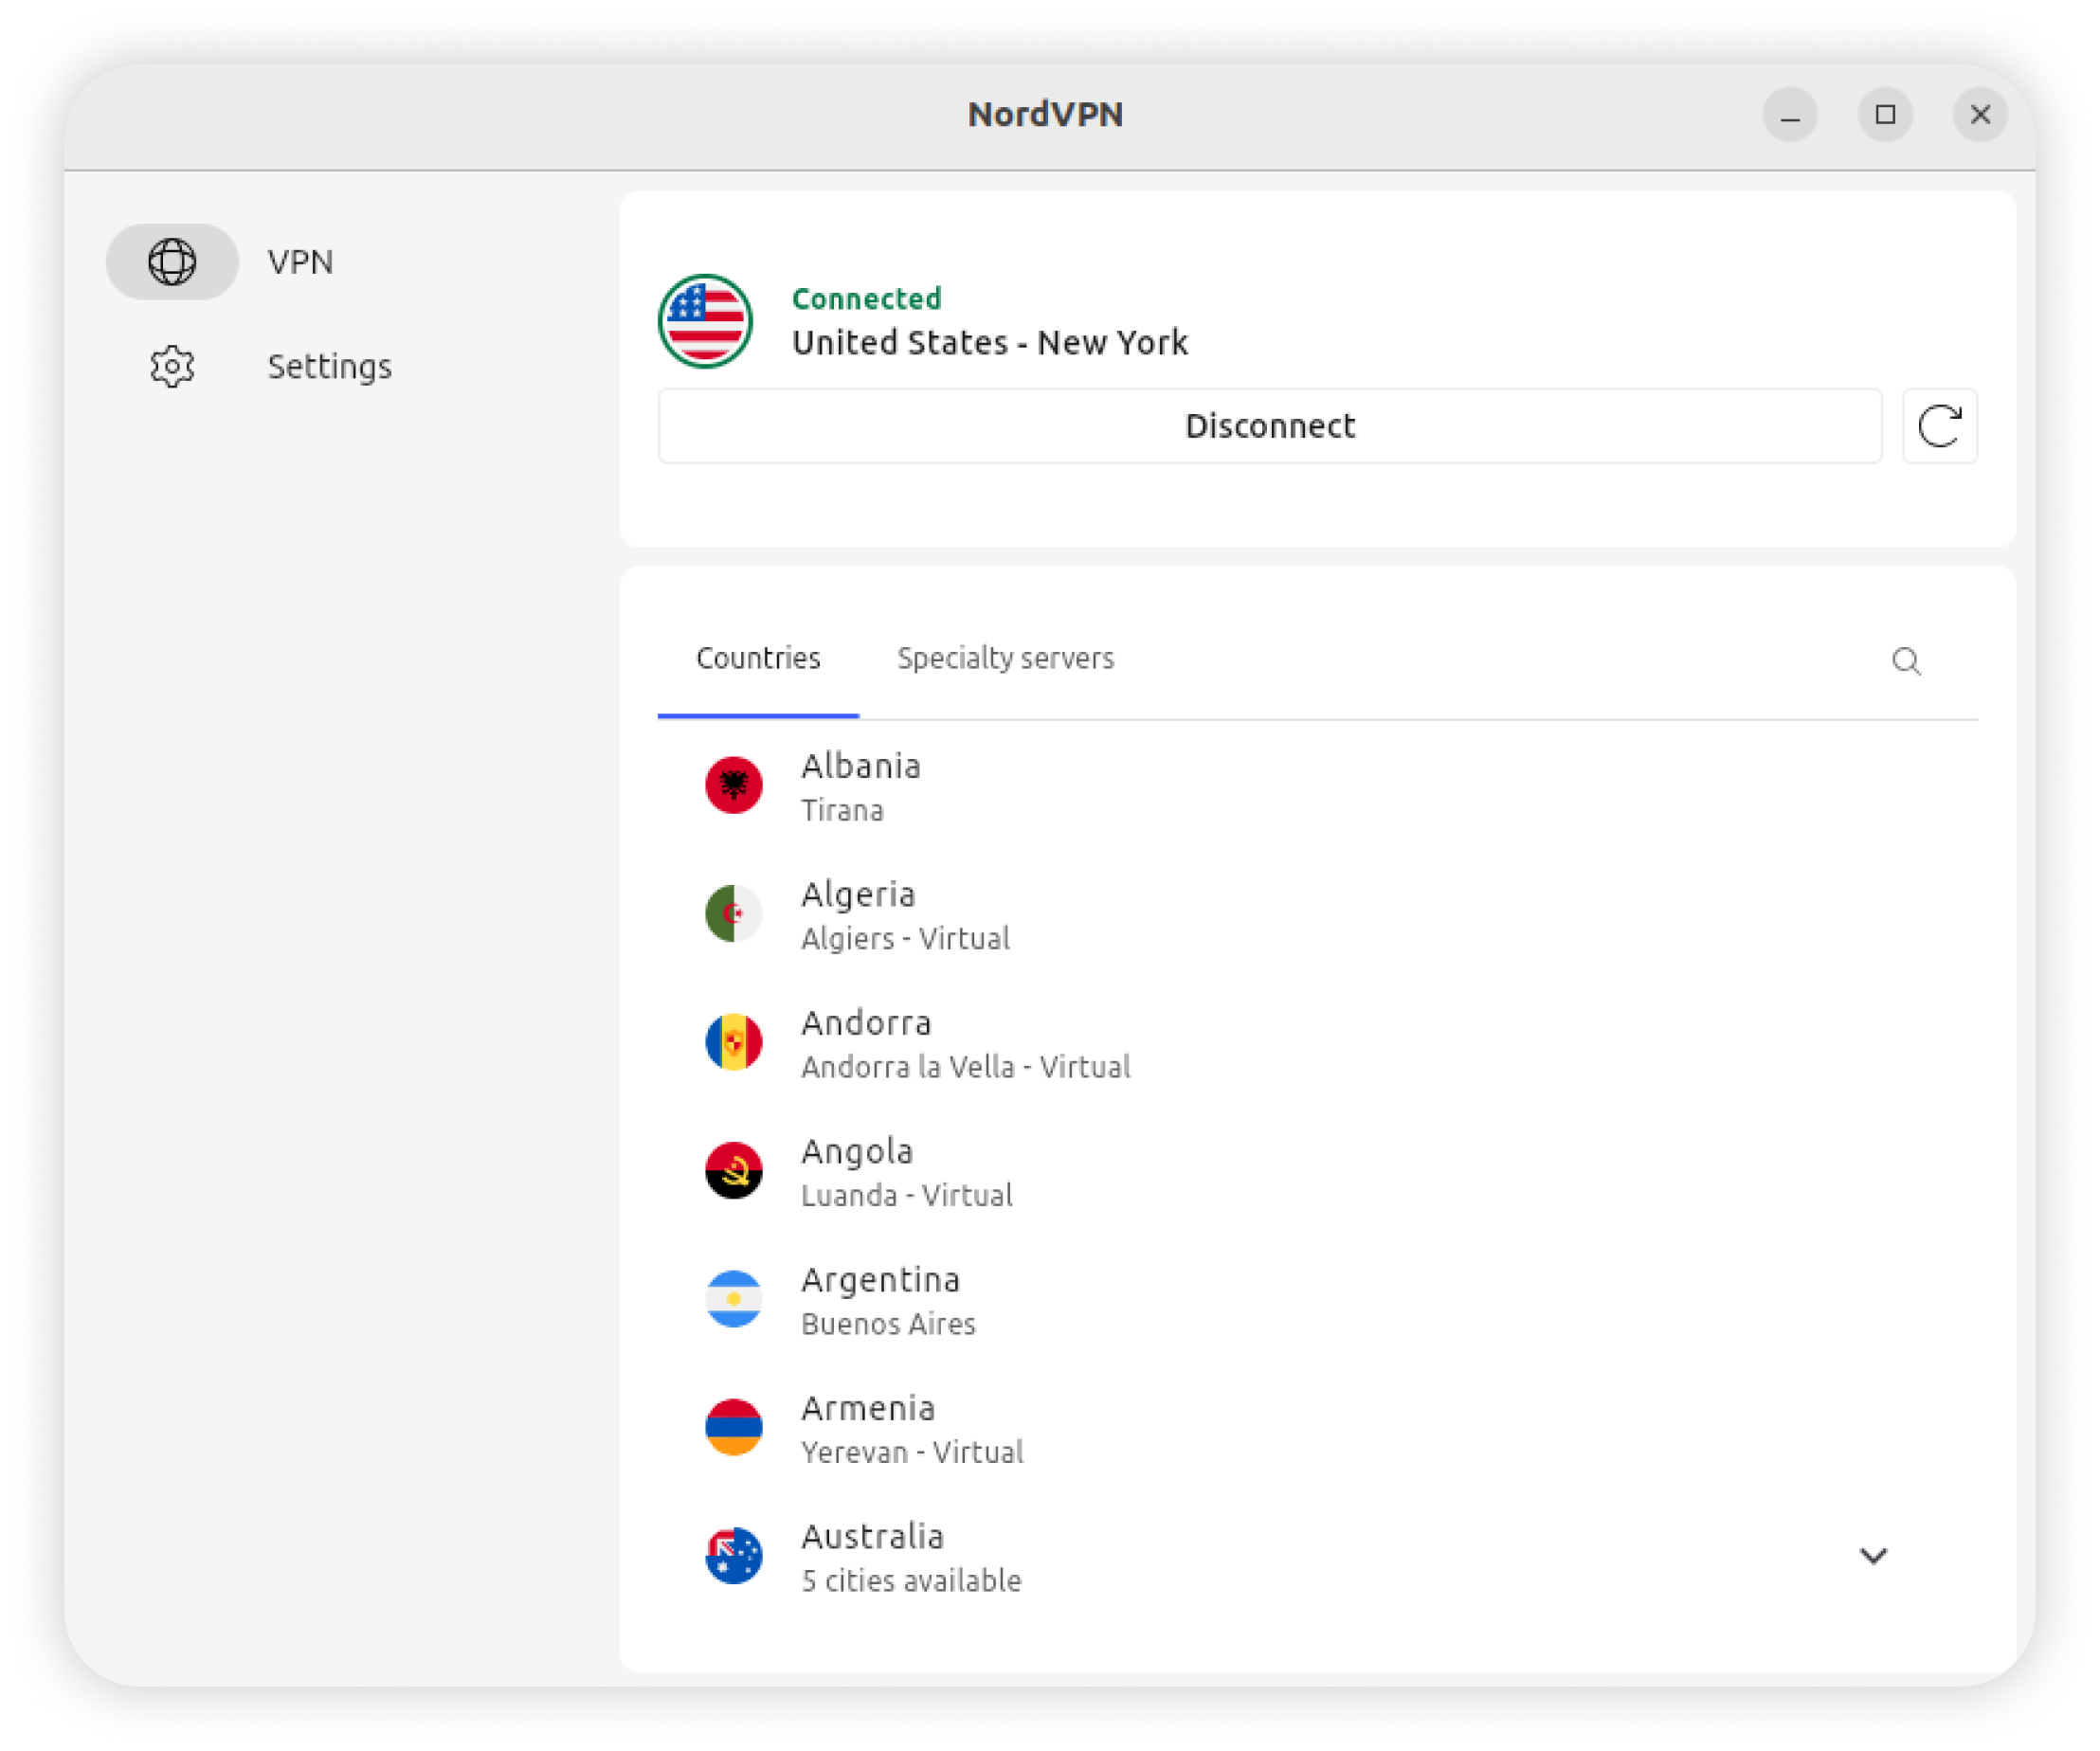Click the Armenia flag icon

click(733, 1427)
